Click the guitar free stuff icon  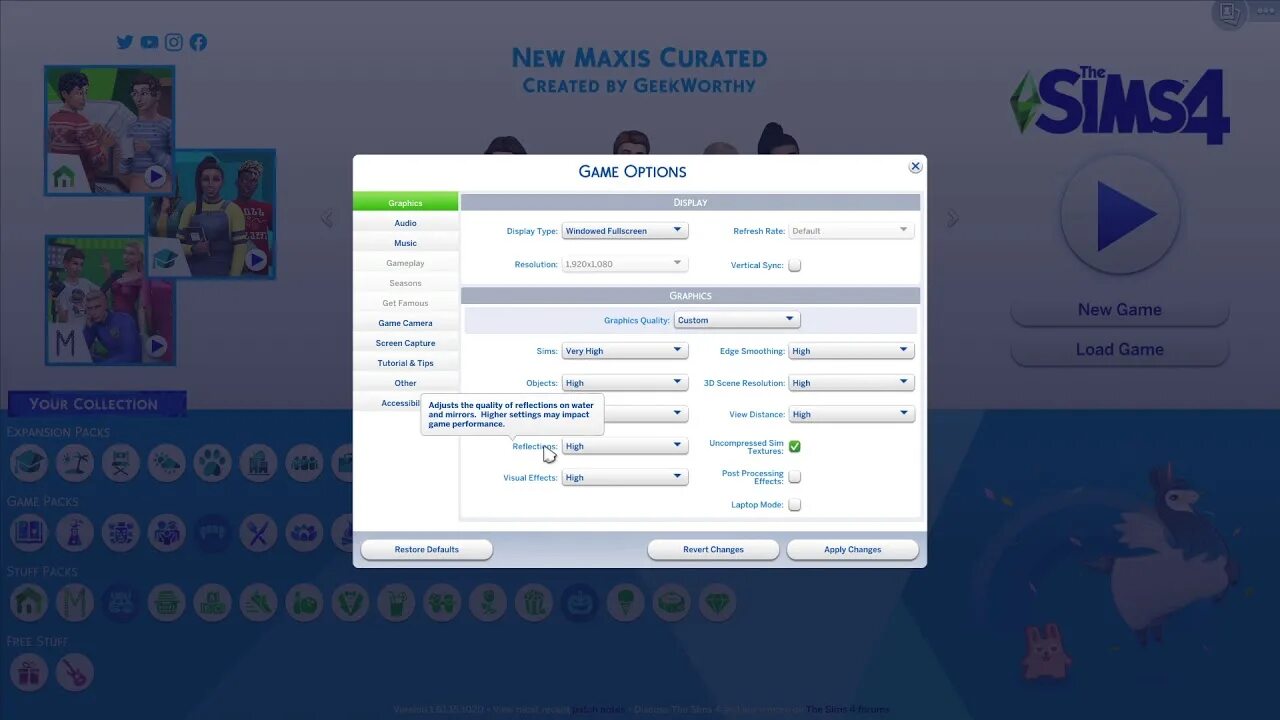[74, 672]
